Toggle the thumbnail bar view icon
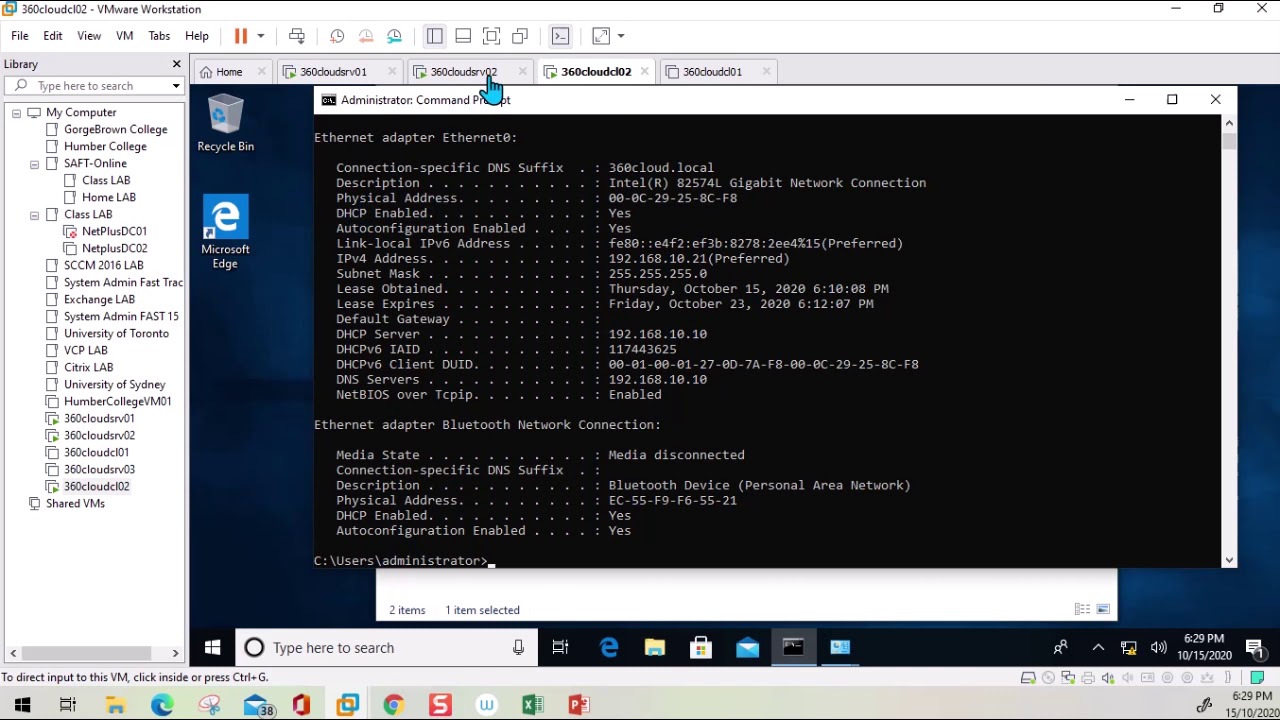 (463, 36)
